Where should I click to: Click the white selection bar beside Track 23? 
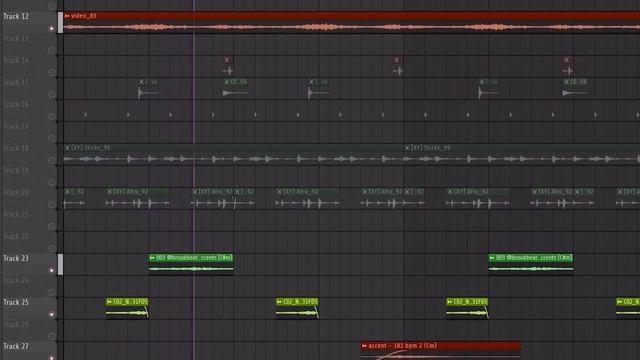tap(60, 264)
